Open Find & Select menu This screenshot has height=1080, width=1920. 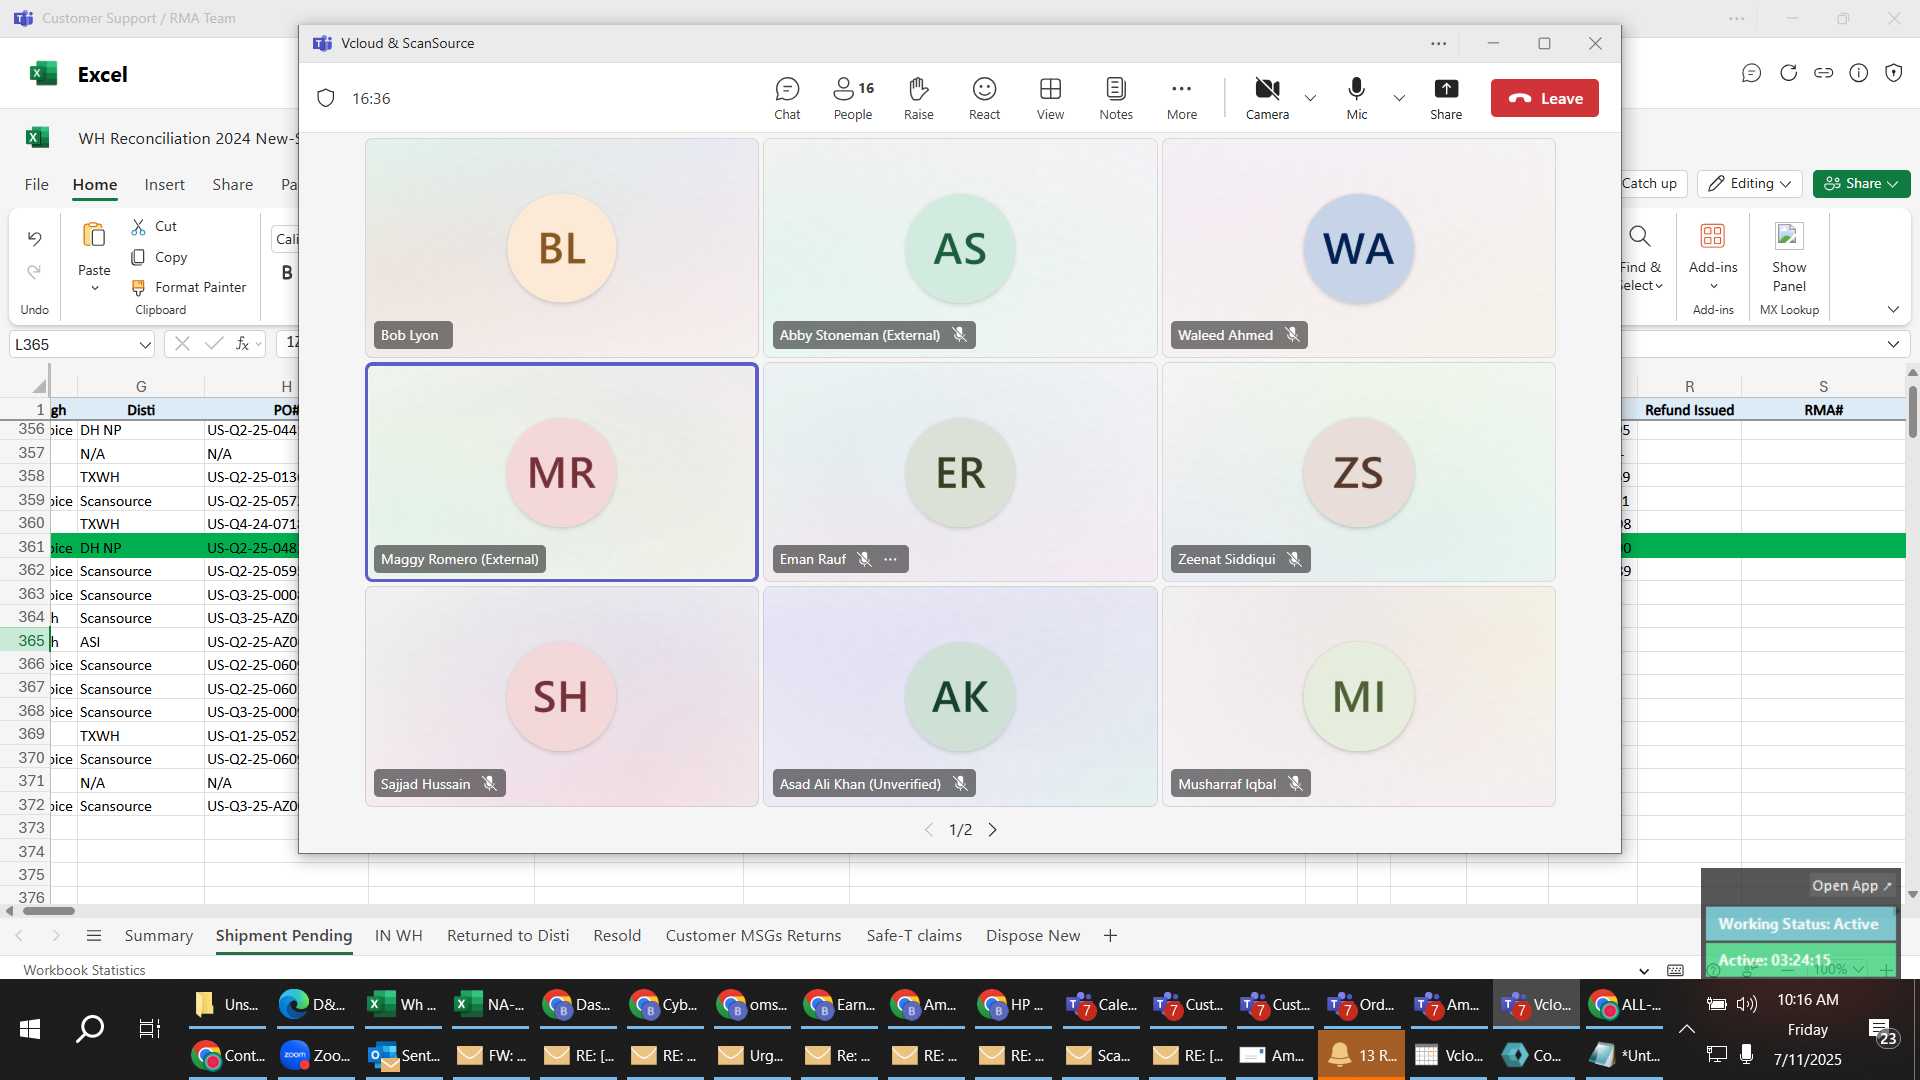click(1640, 258)
